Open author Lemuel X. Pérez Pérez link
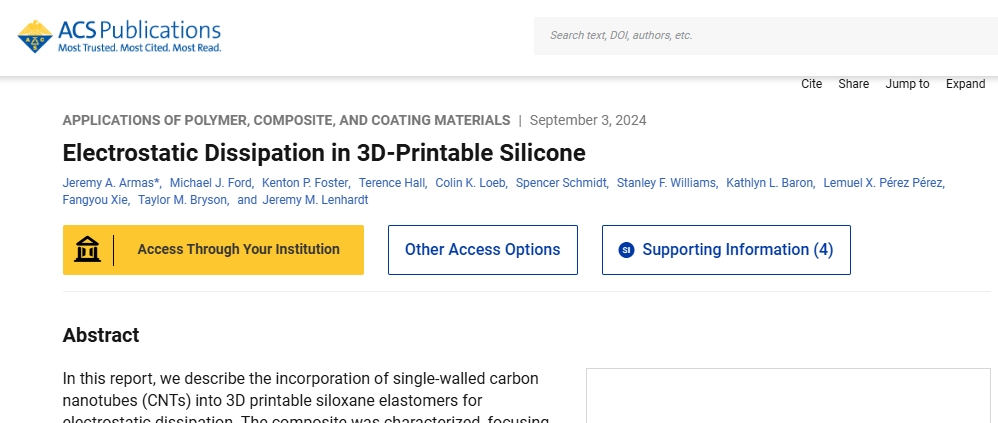 [x=883, y=183]
